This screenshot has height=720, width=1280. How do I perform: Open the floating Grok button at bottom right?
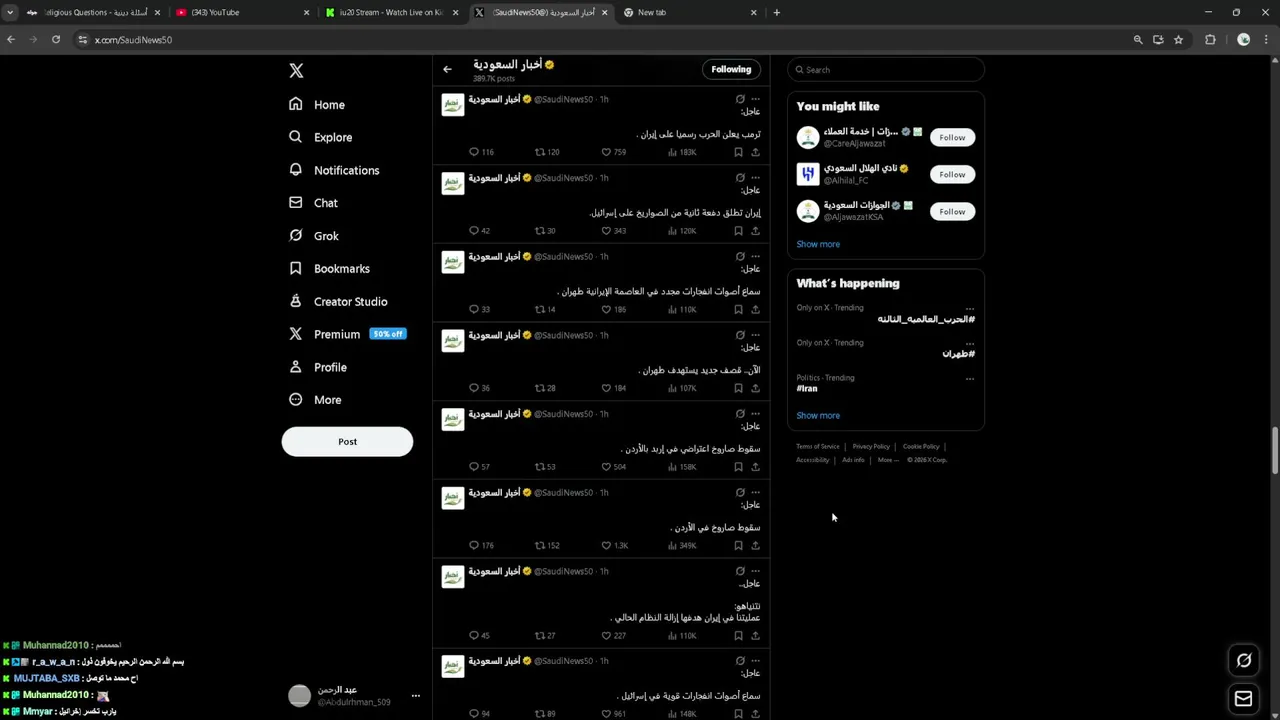click(x=1243, y=660)
